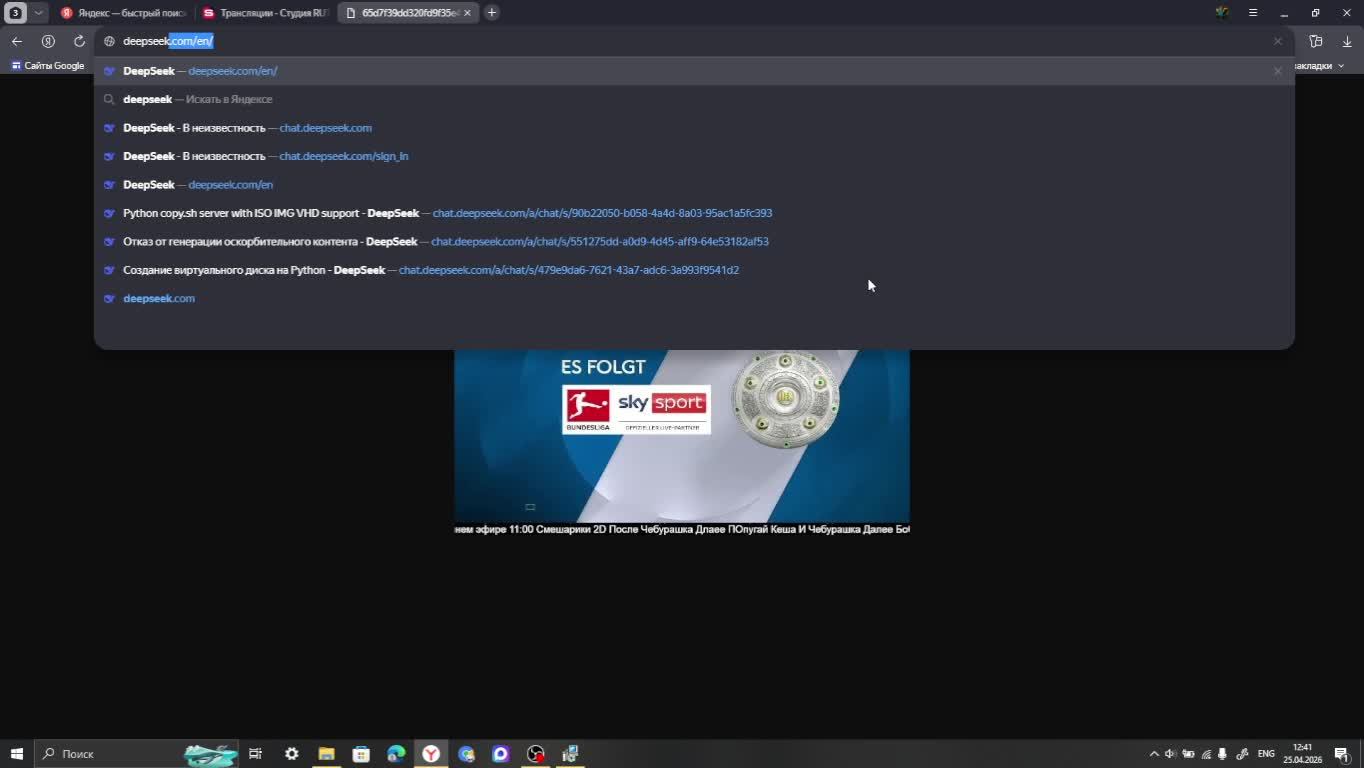This screenshot has width=1364, height=768.
Task: Switch to the Яндекс — быстрый поиск tab
Action: (x=123, y=13)
